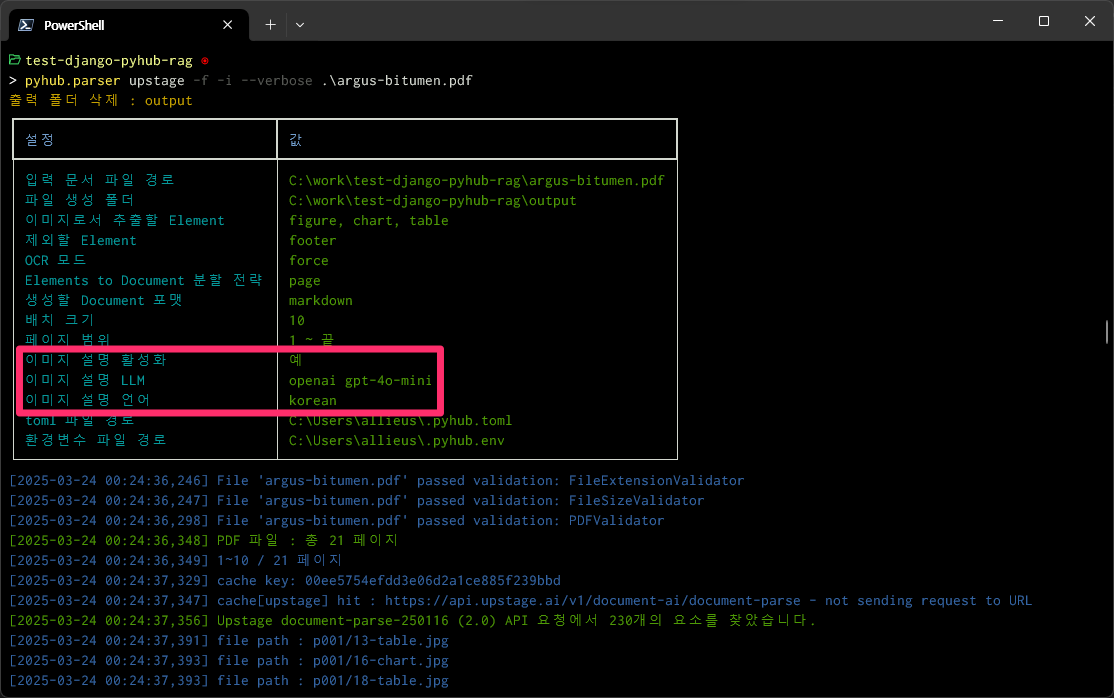
Task: Click the pyhub.parser command text
Action: pos(70,80)
